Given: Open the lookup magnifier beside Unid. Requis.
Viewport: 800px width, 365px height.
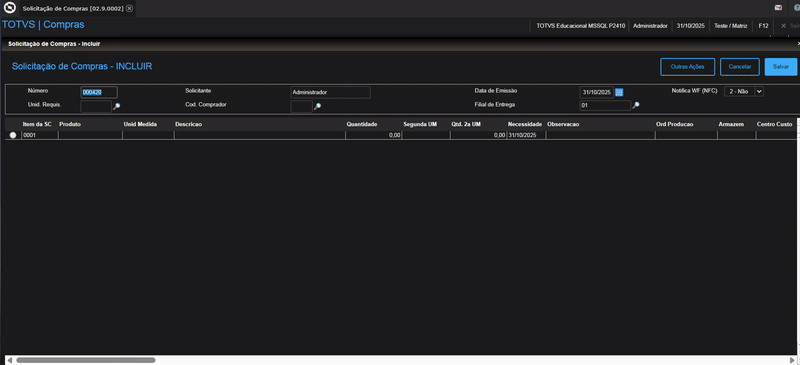Looking at the screenshot, I should pos(117,106).
